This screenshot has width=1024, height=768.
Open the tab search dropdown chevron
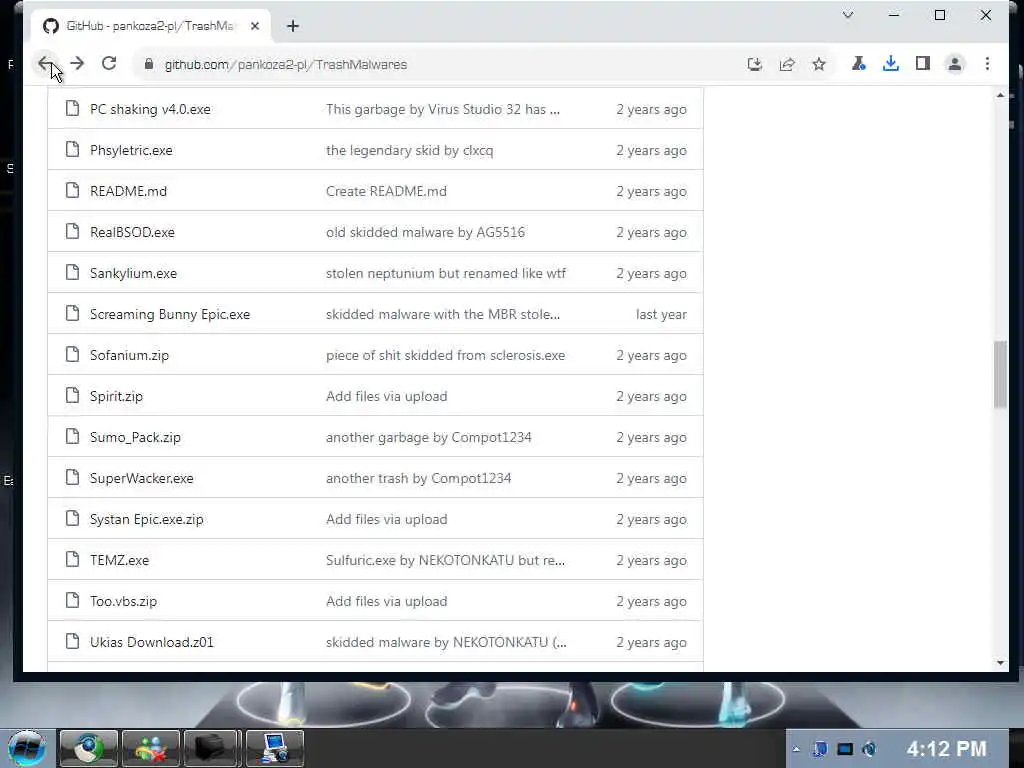(x=848, y=15)
